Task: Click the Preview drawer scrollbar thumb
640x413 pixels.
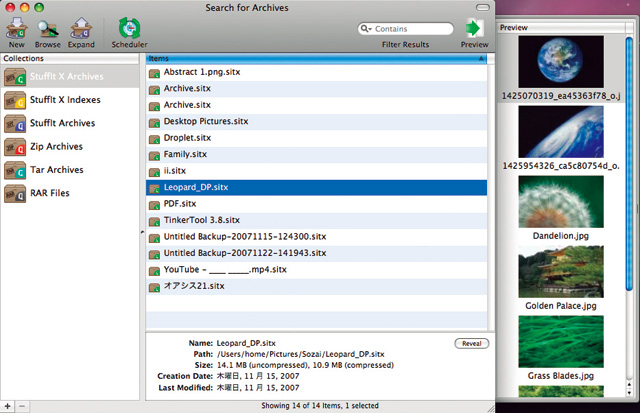Action: (629, 163)
